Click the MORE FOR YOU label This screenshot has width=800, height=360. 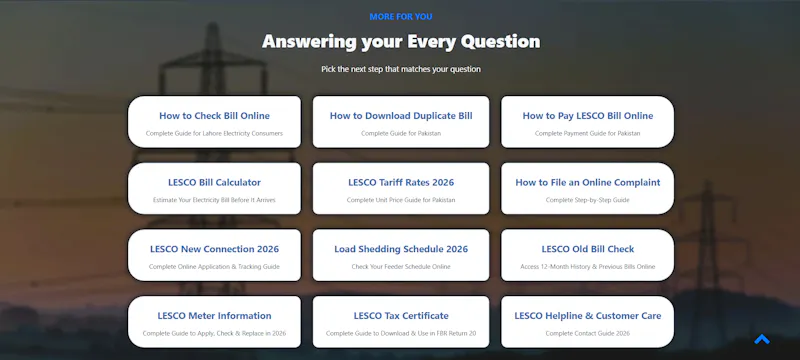pos(401,17)
